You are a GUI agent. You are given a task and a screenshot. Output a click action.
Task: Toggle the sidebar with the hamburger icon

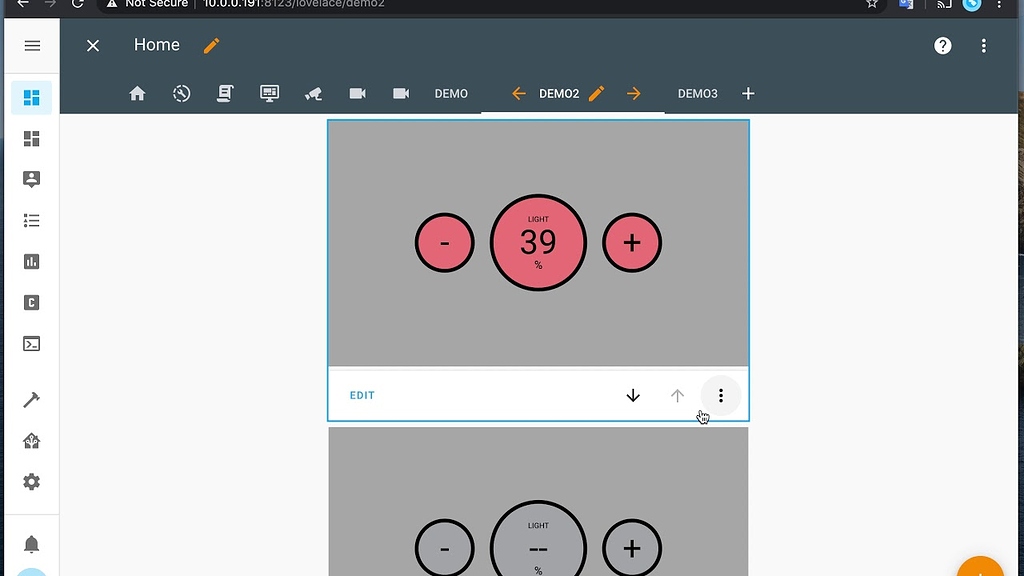31,45
